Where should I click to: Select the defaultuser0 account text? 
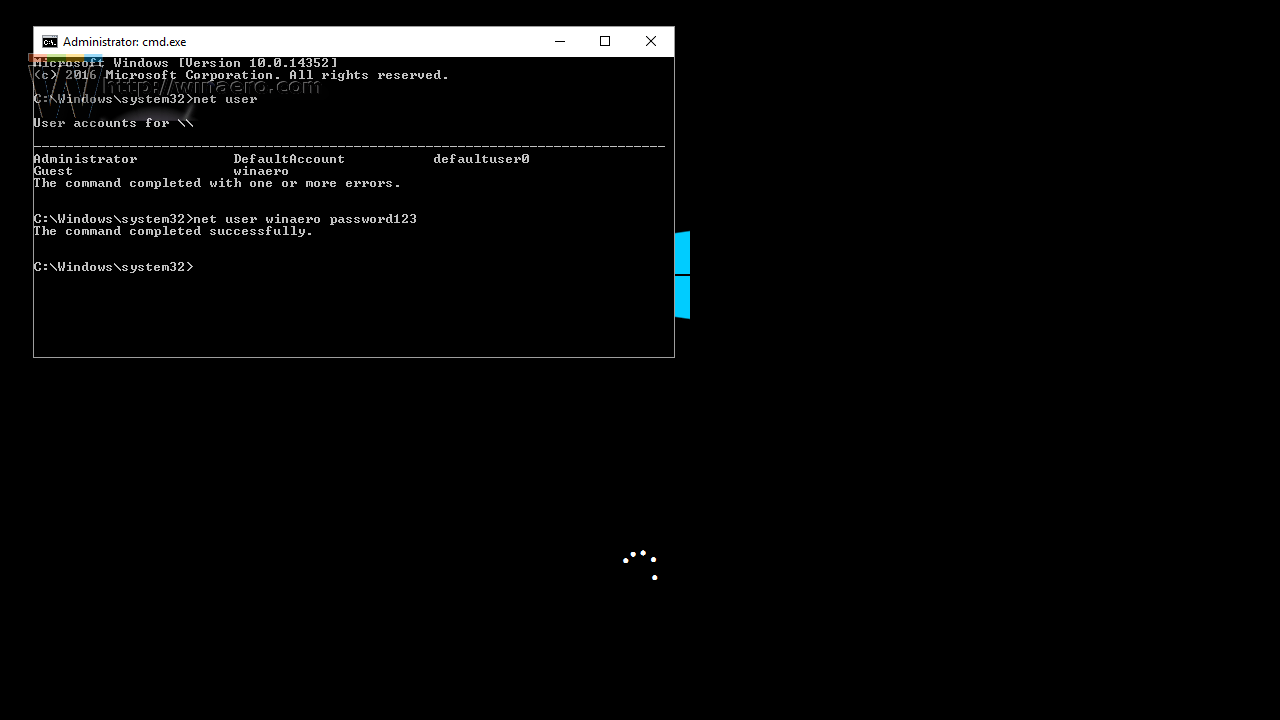click(x=481, y=158)
